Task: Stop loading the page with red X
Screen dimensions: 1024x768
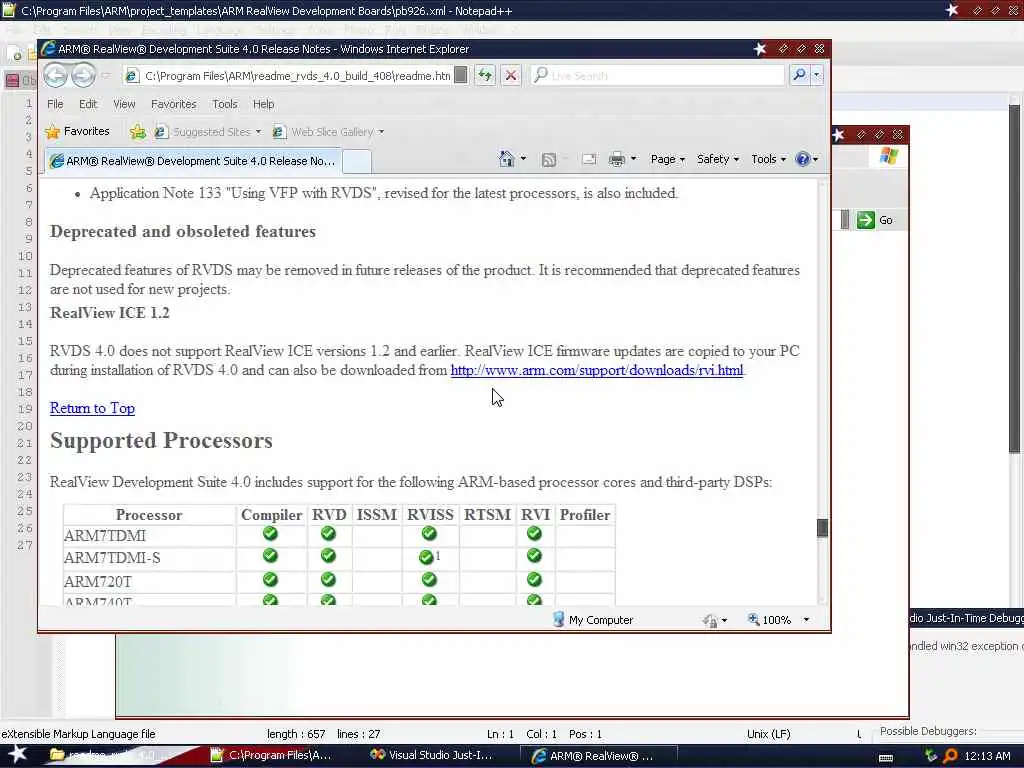Action: coord(511,75)
